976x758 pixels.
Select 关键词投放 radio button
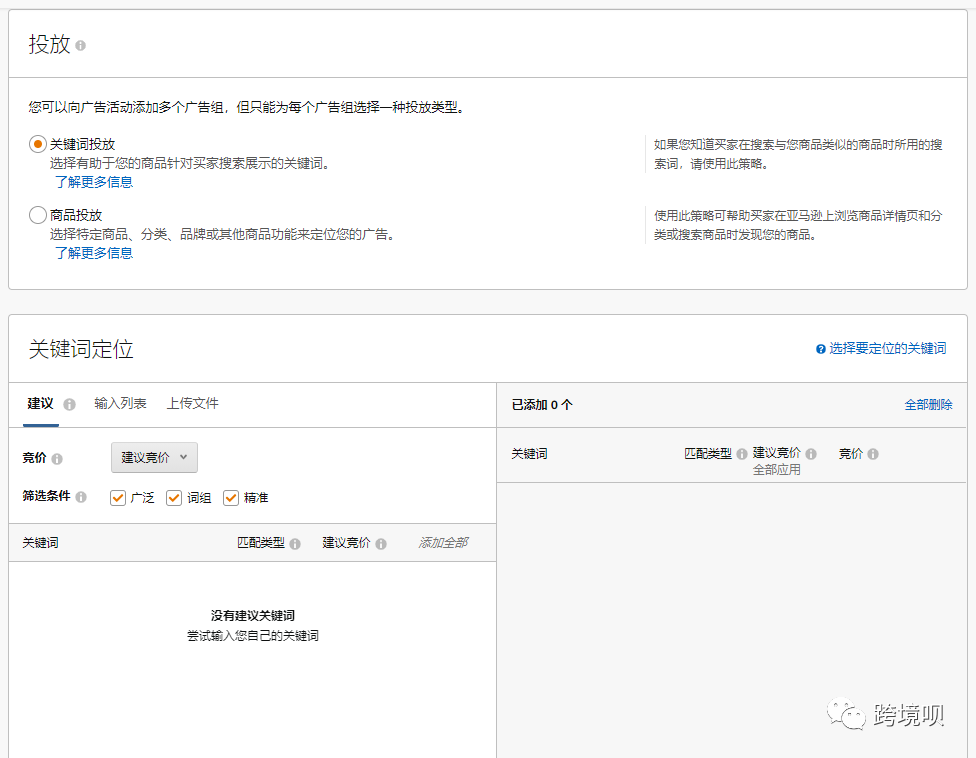click(x=38, y=144)
